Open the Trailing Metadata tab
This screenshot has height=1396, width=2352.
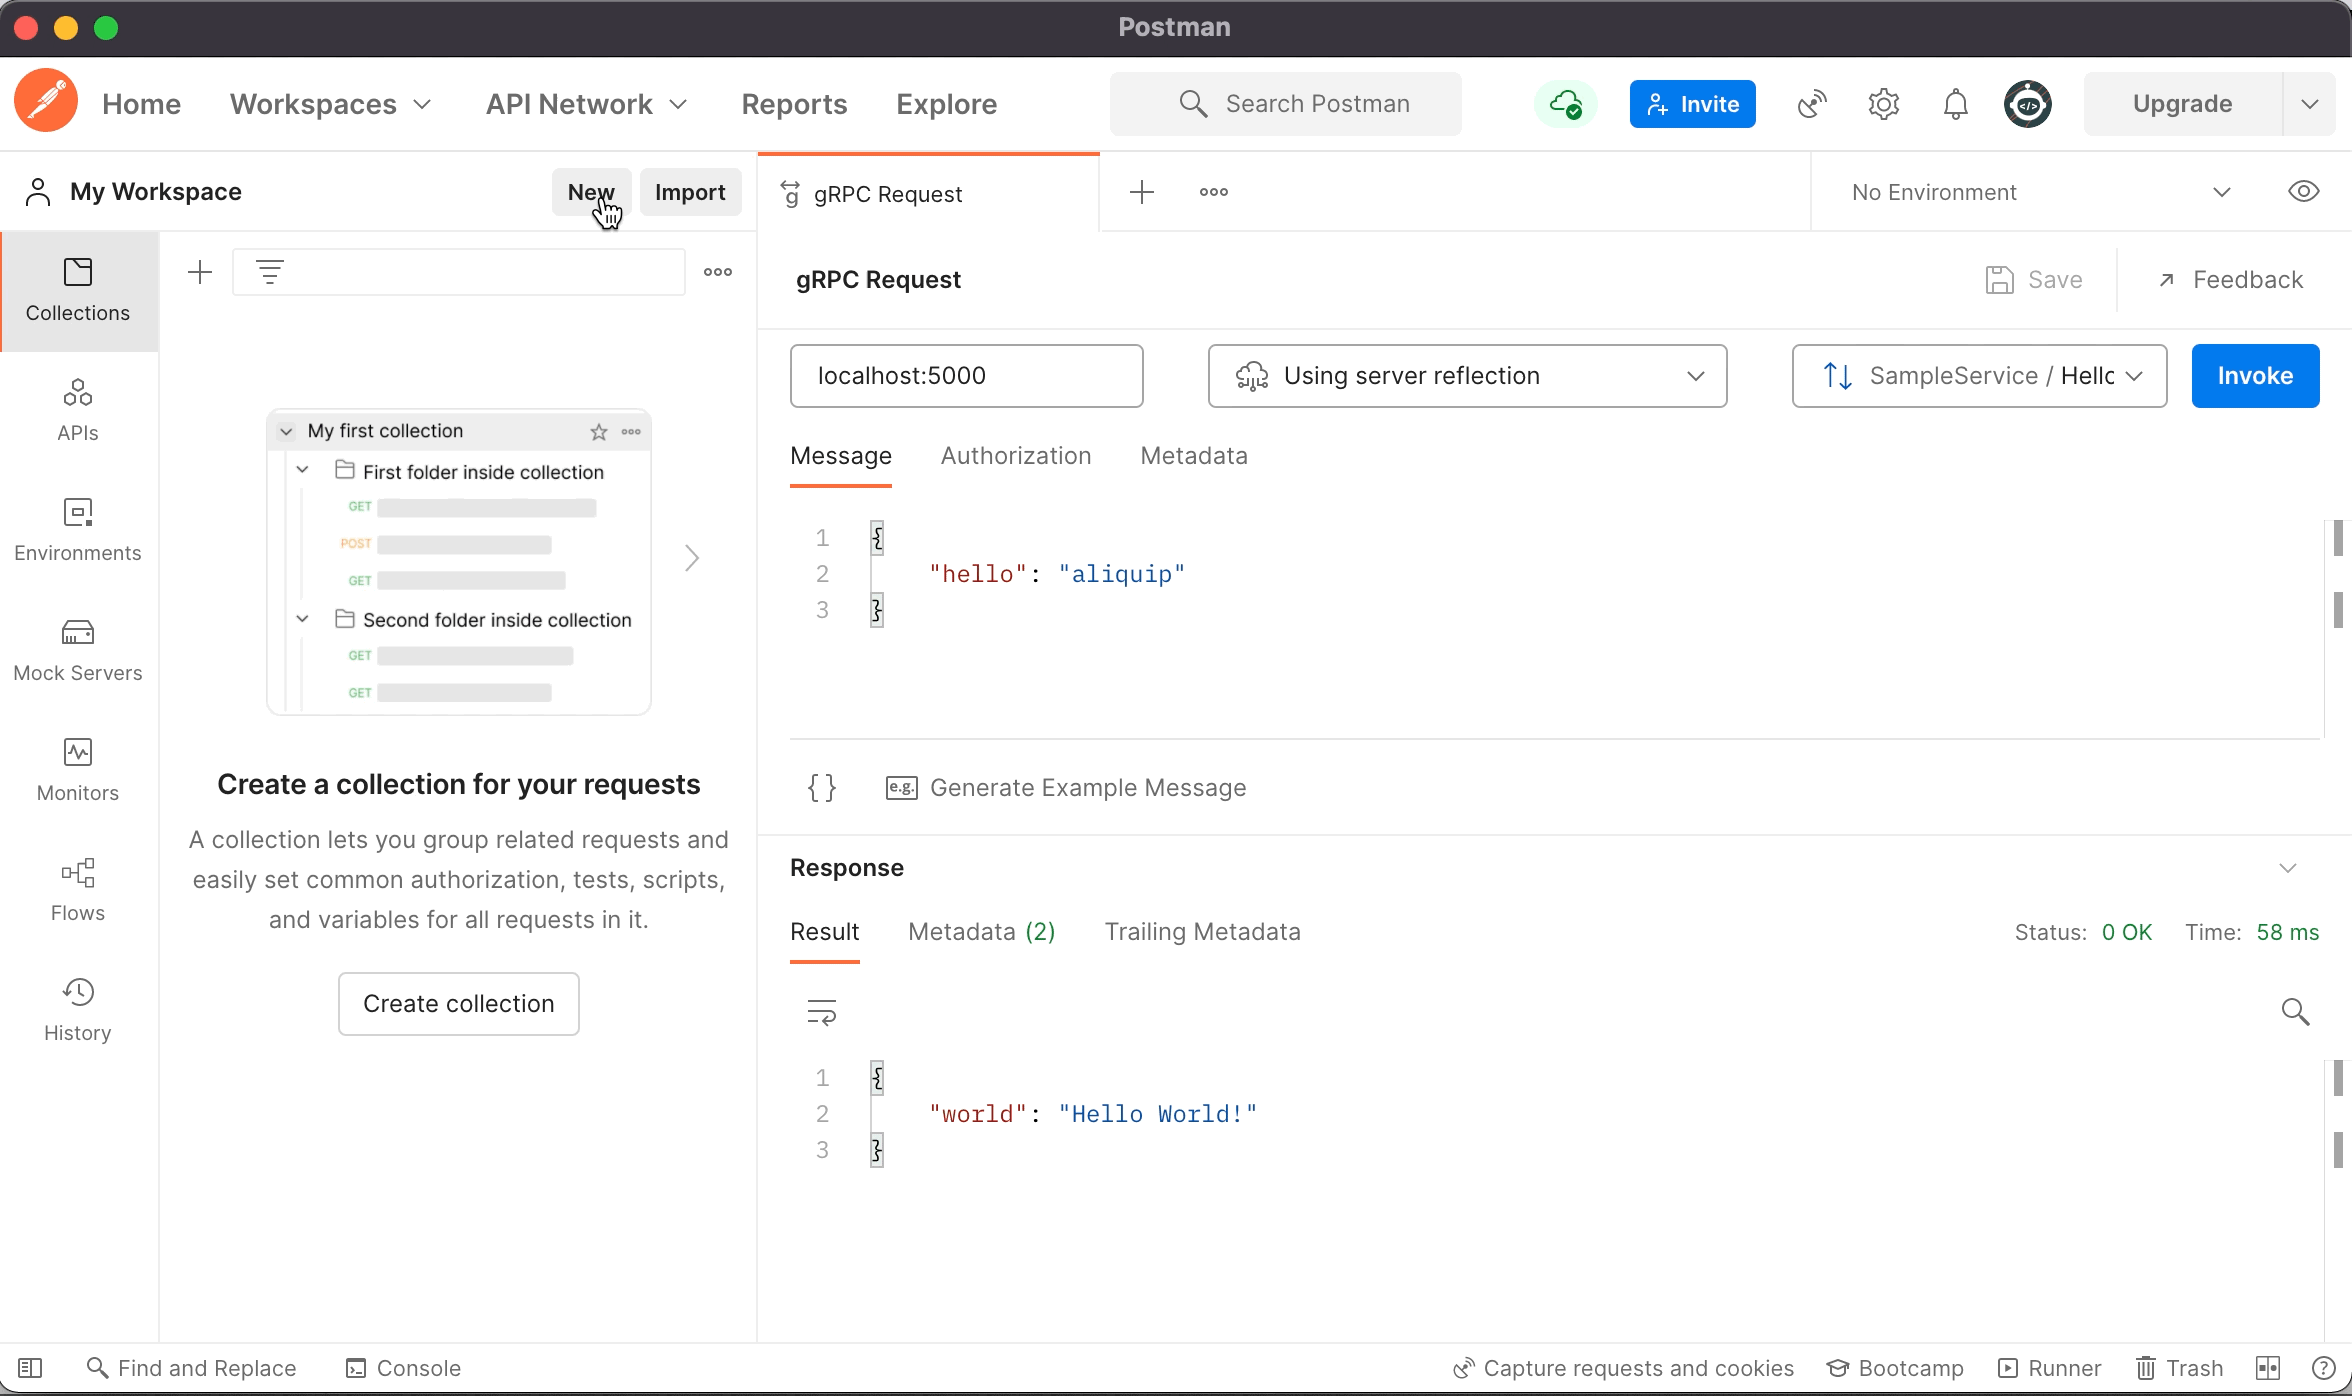coord(1202,931)
